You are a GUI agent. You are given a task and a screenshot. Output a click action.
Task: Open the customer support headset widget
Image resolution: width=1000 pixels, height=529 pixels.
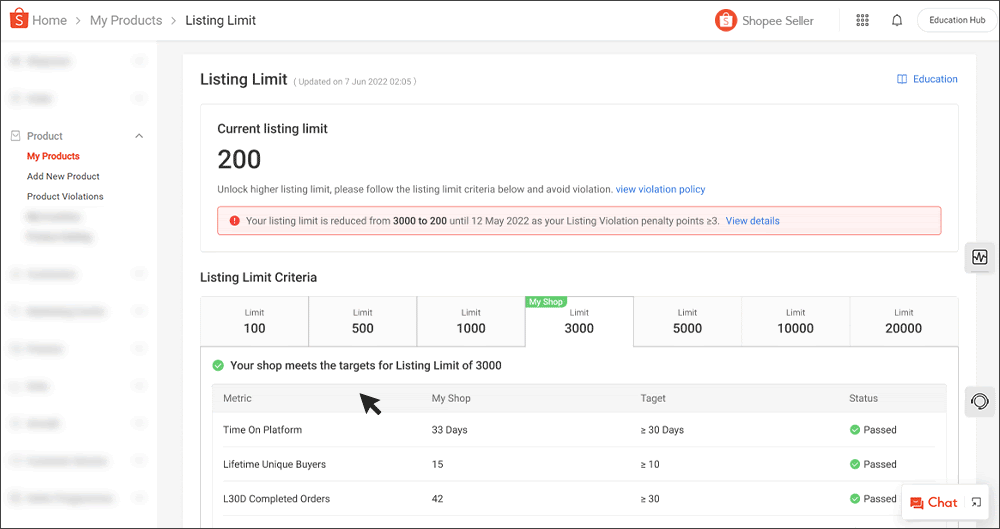[x=980, y=401]
